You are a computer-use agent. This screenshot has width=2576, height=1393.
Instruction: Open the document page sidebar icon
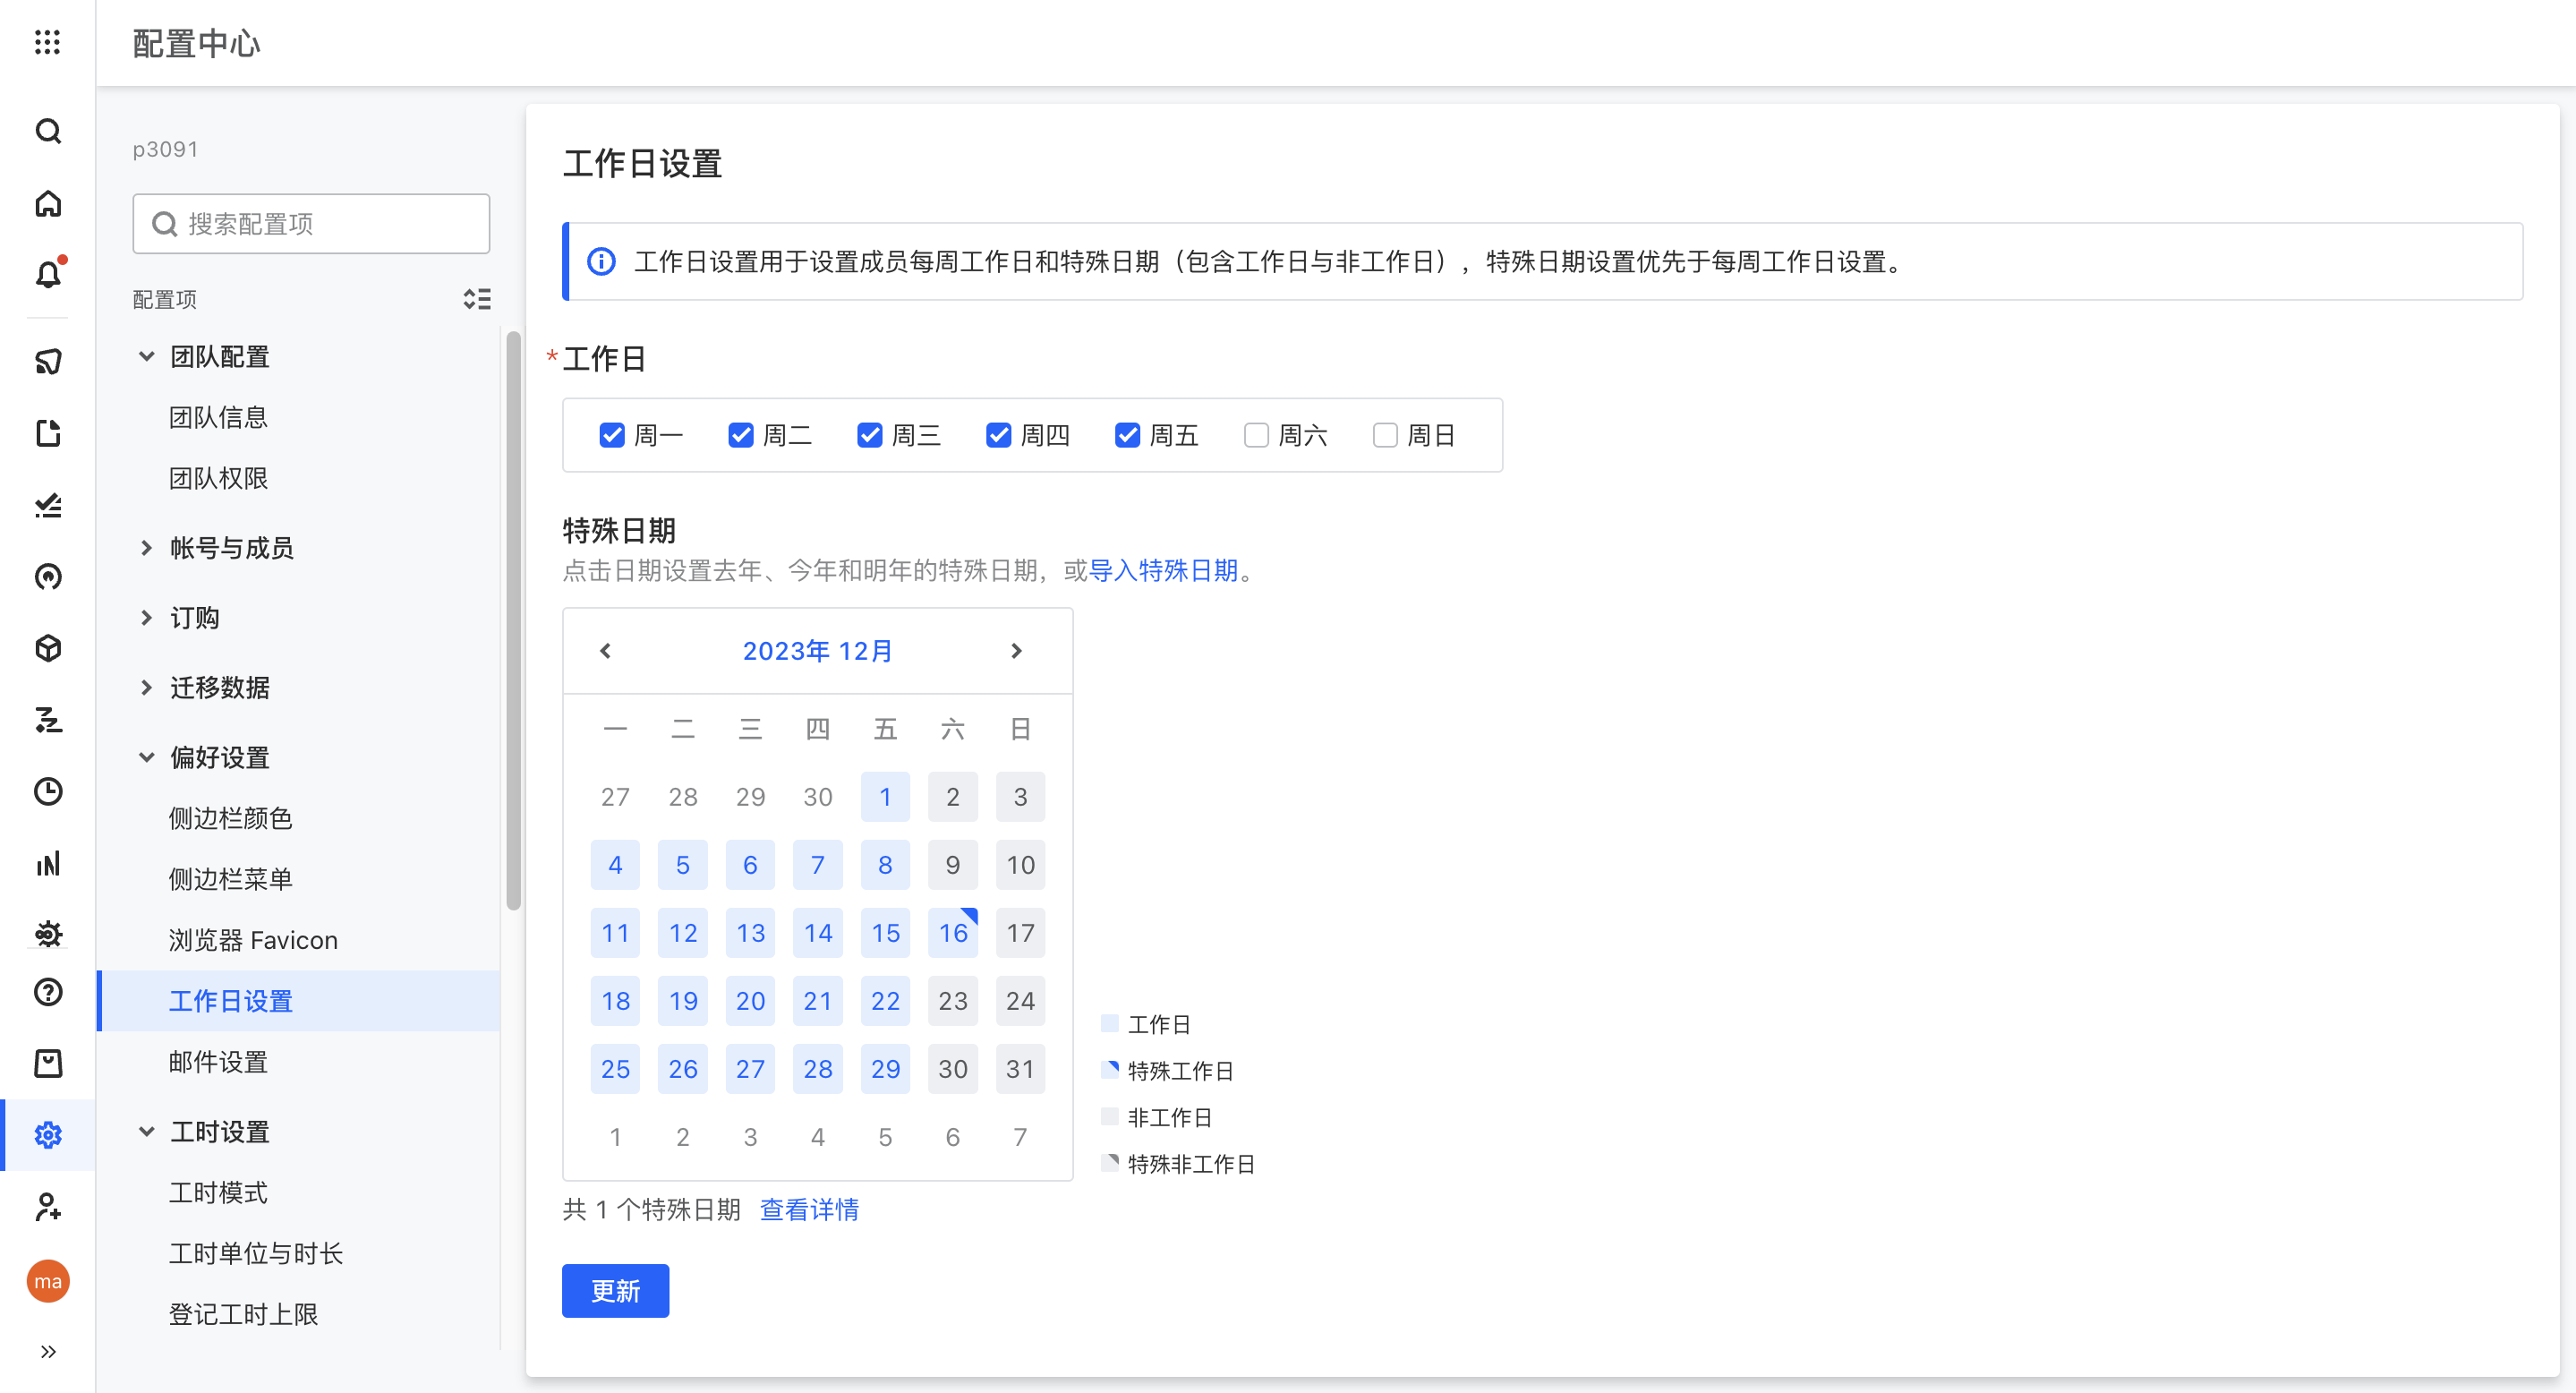point(48,433)
